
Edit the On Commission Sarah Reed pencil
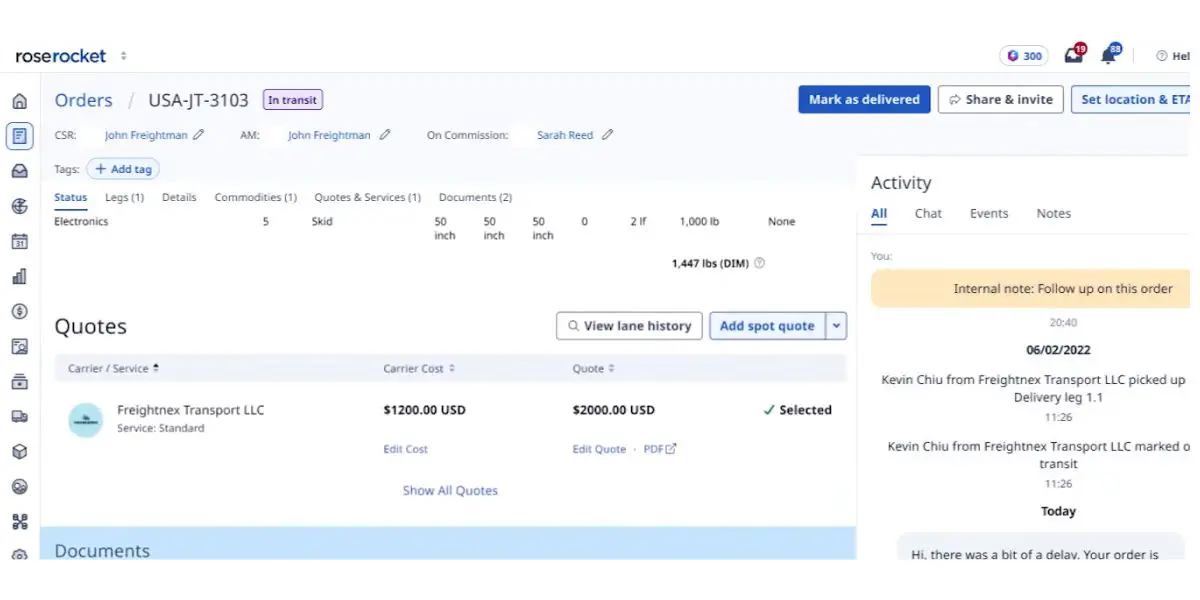[x=607, y=135]
